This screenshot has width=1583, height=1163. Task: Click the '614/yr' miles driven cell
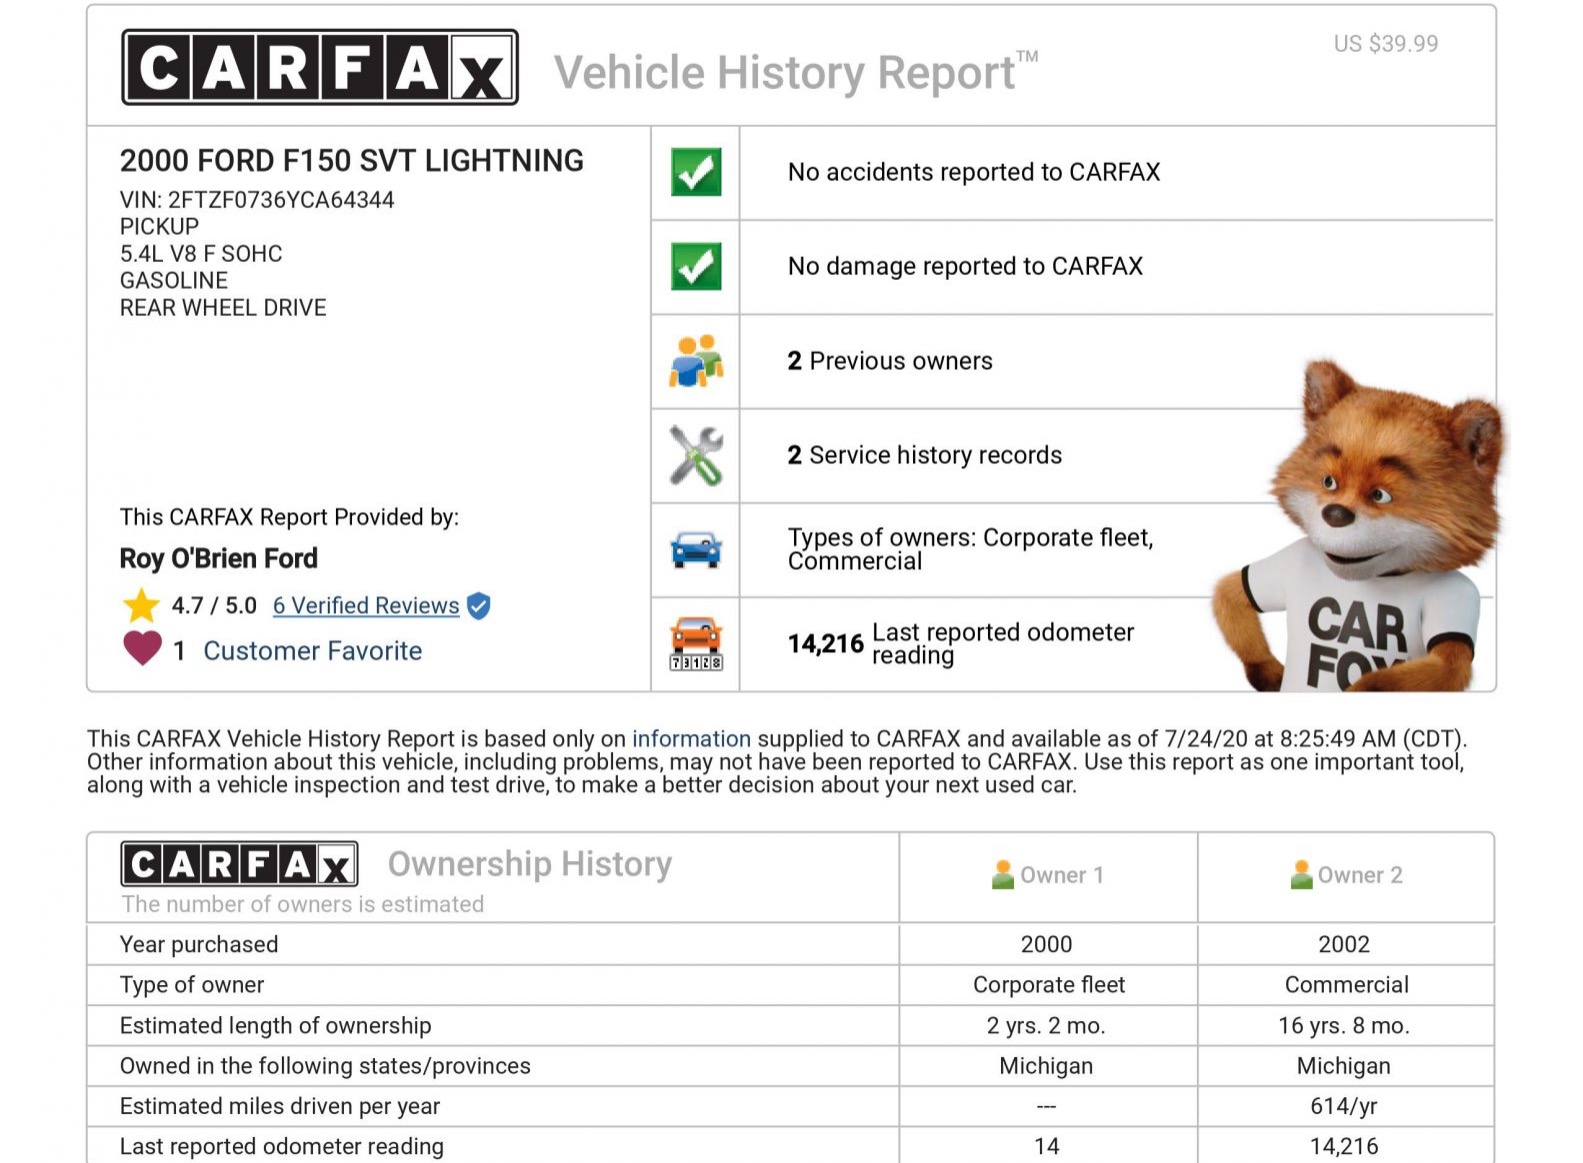(x=1344, y=1106)
